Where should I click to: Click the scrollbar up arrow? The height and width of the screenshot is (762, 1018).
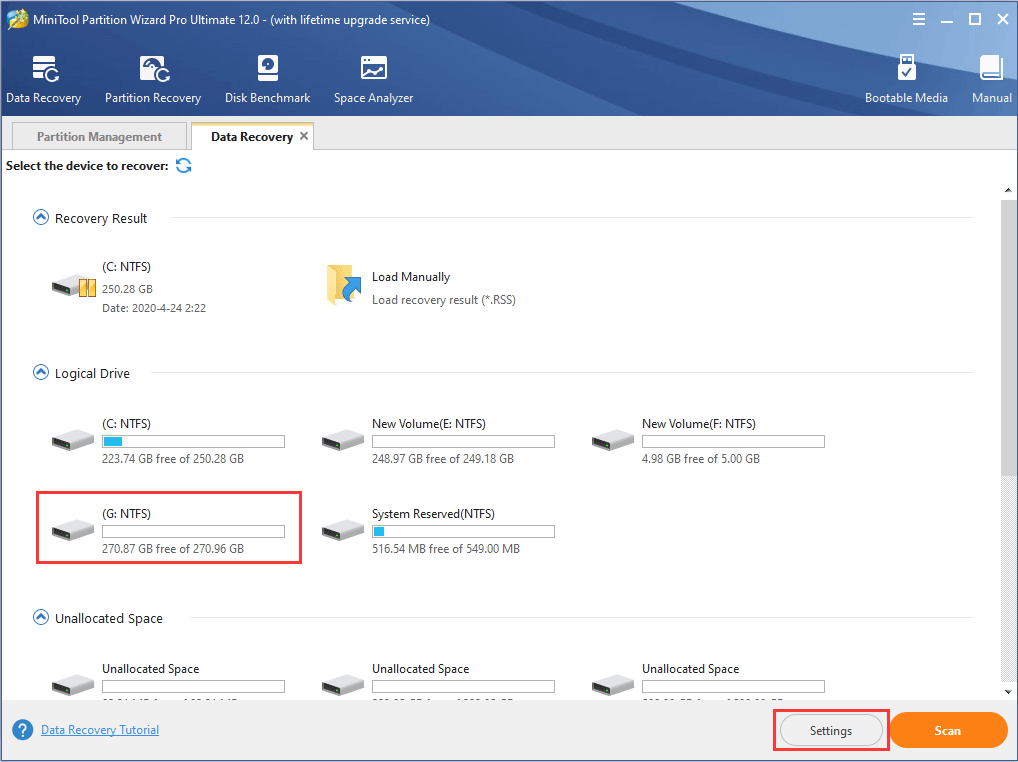(1008, 190)
